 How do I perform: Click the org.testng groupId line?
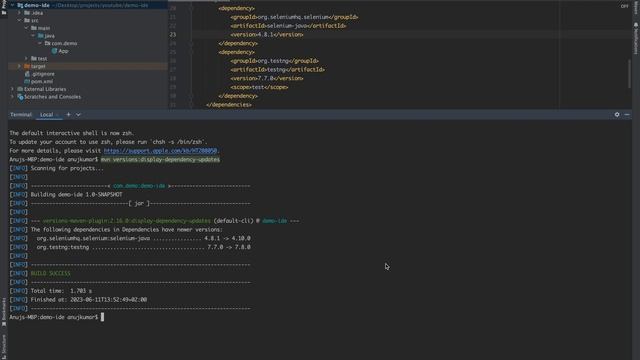[x=274, y=61]
